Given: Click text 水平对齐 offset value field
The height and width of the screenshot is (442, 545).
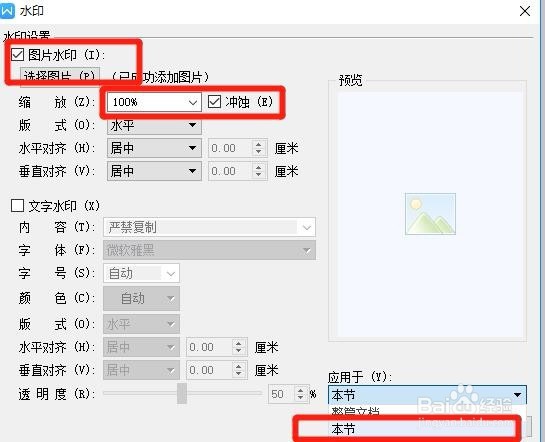Looking at the screenshot, I should tap(210, 347).
